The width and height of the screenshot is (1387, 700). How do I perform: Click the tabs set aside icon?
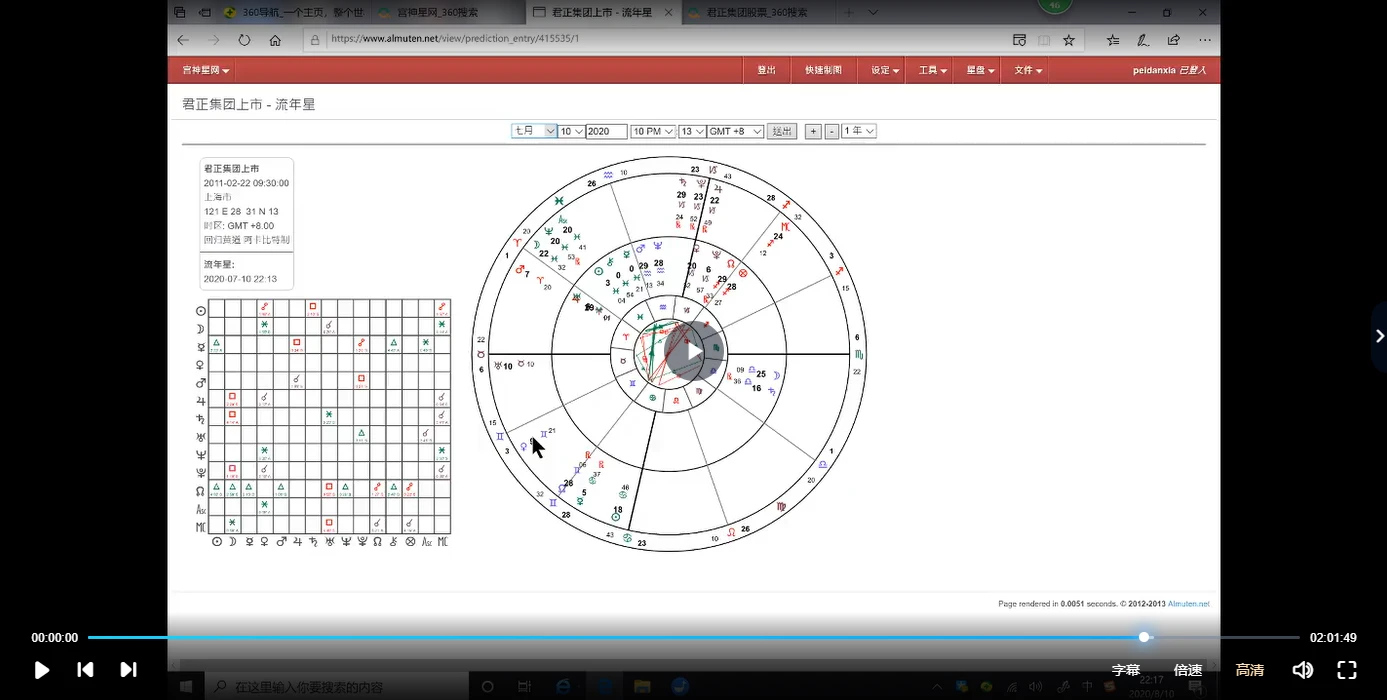pyautogui.click(x=179, y=13)
